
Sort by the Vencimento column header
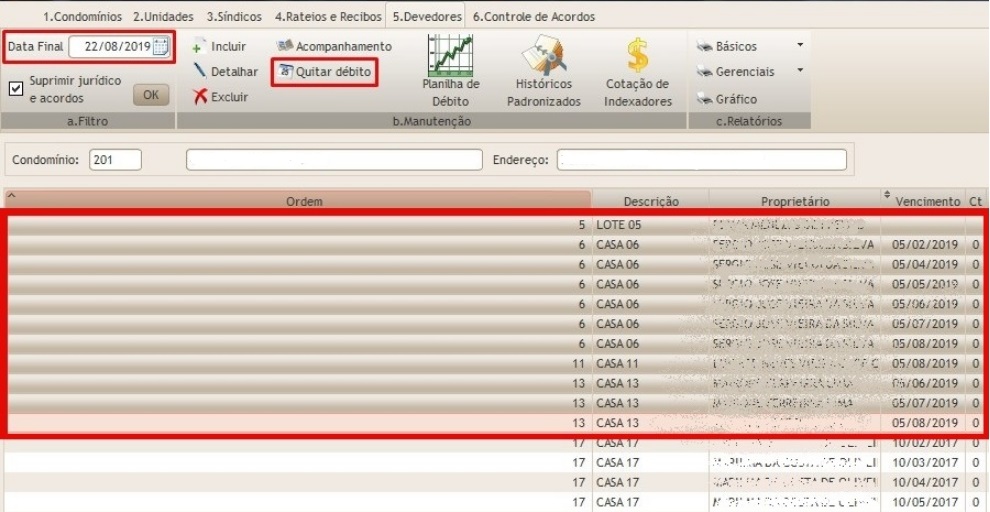[x=925, y=201]
